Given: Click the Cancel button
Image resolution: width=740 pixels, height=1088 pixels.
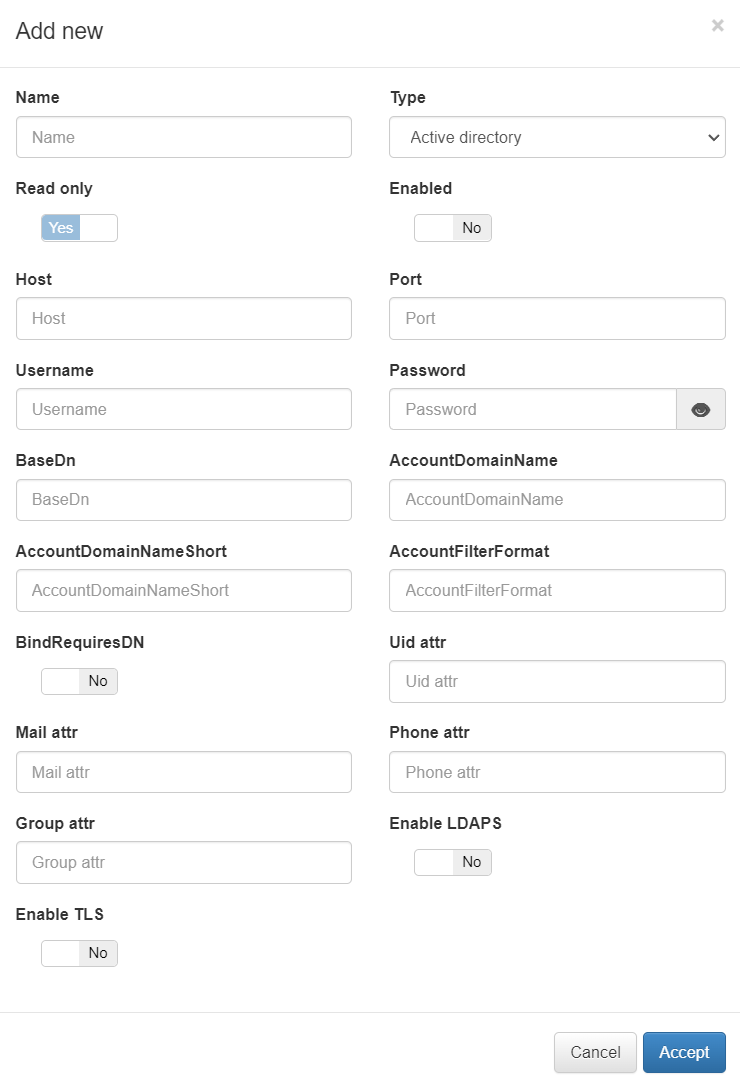Looking at the screenshot, I should point(595,1053).
